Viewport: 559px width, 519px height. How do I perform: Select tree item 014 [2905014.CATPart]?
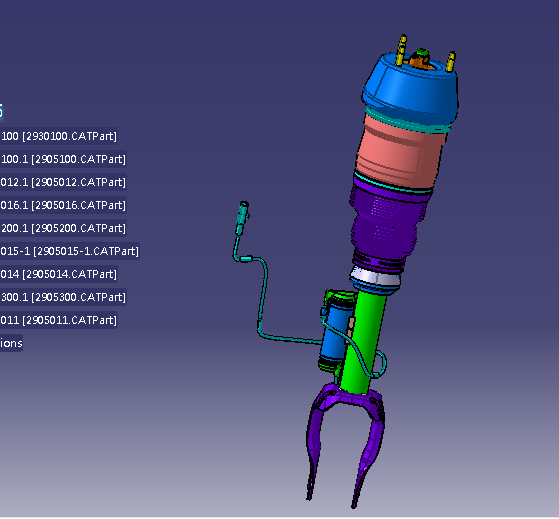(x=58, y=274)
